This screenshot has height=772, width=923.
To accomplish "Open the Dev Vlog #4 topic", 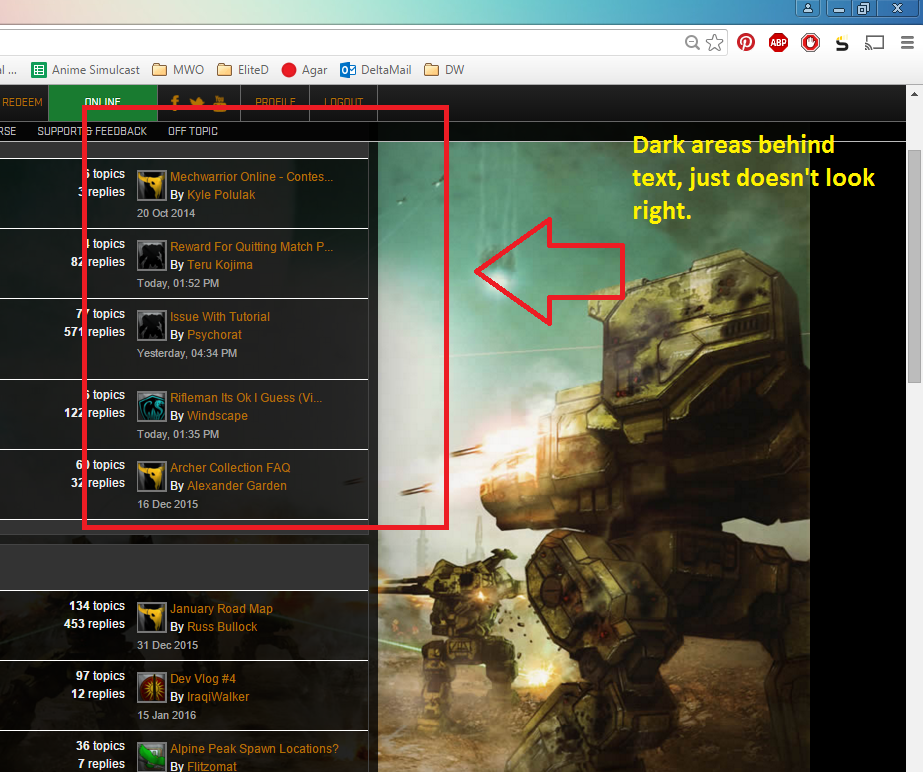I will click(202, 679).
